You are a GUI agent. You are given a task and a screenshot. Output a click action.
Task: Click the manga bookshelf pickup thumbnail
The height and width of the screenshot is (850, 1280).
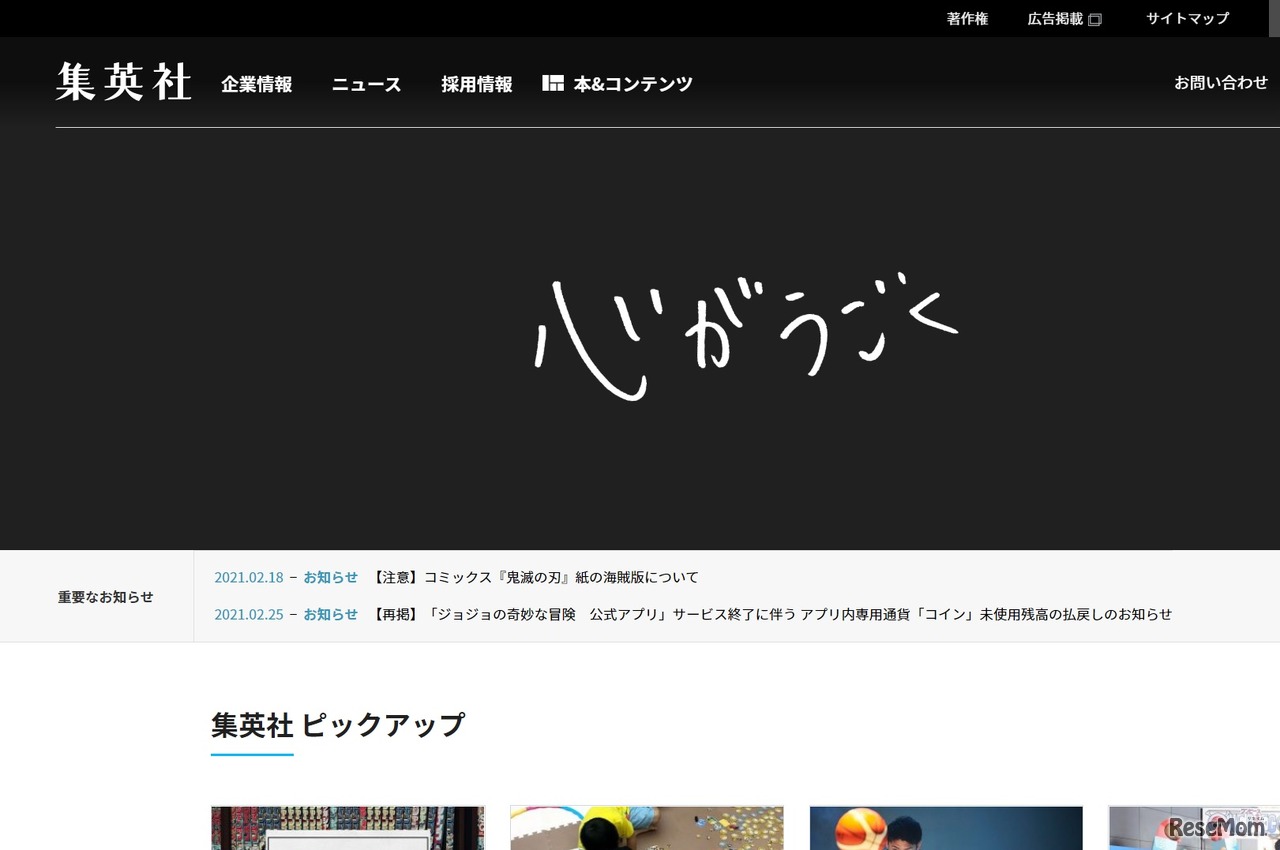[x=347, y=828]
